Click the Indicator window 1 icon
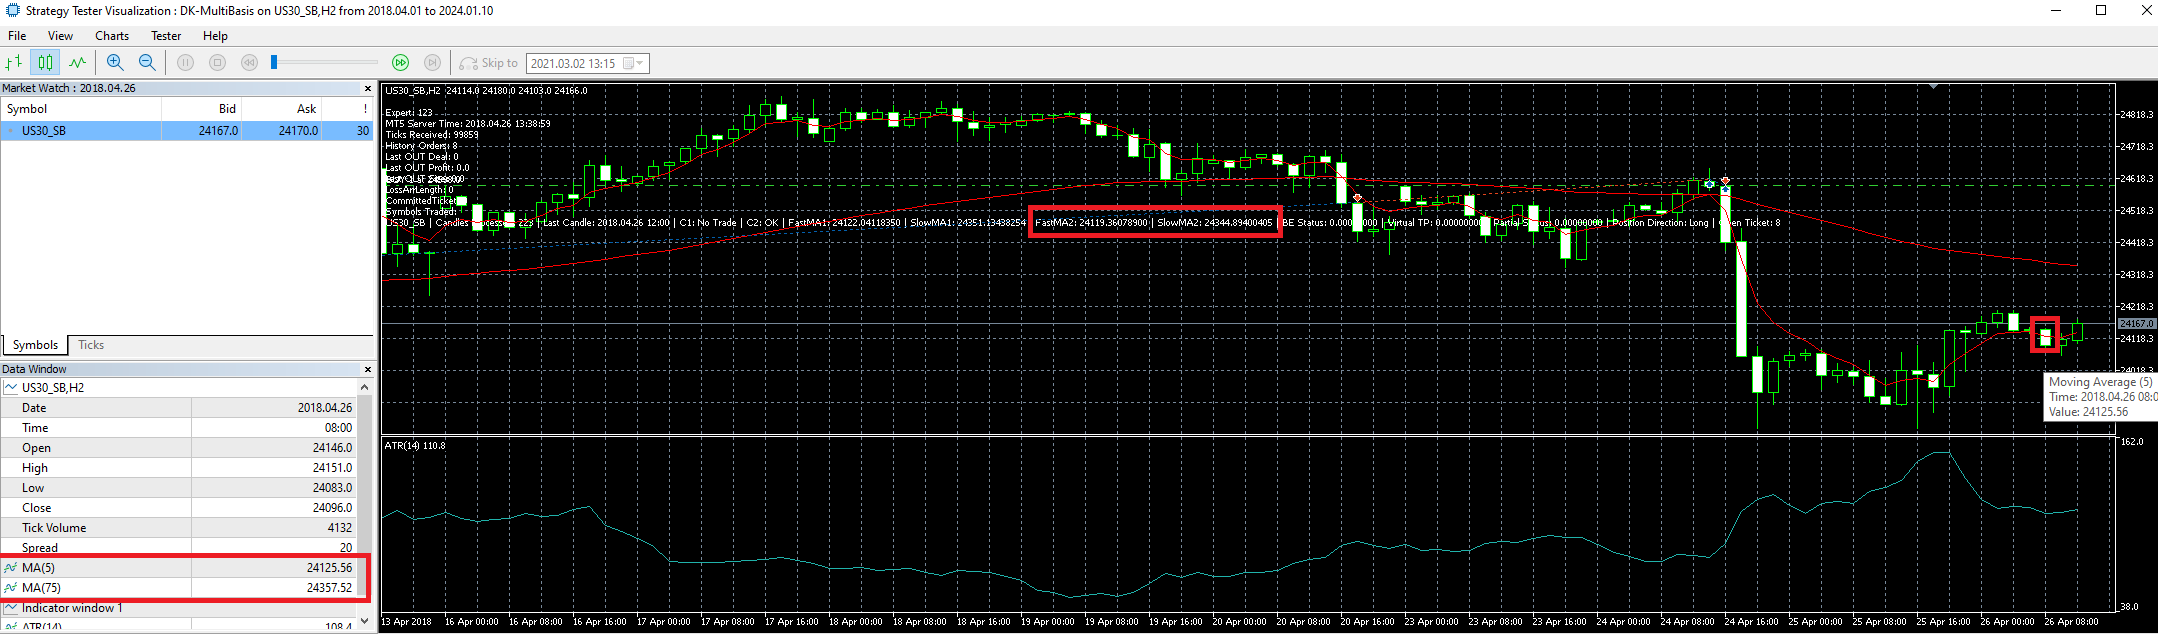The image size is (2158, 634). 11,608
